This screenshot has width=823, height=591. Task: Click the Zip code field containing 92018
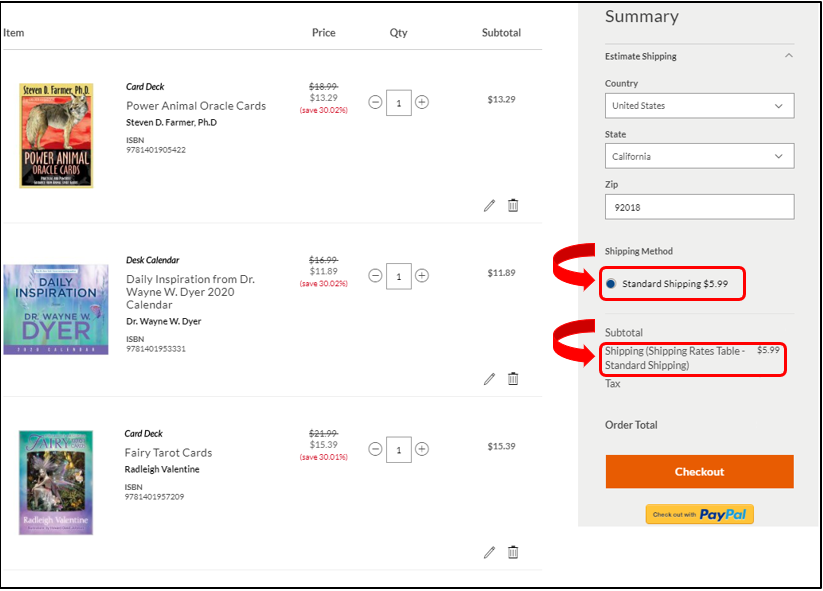[699, 207]
